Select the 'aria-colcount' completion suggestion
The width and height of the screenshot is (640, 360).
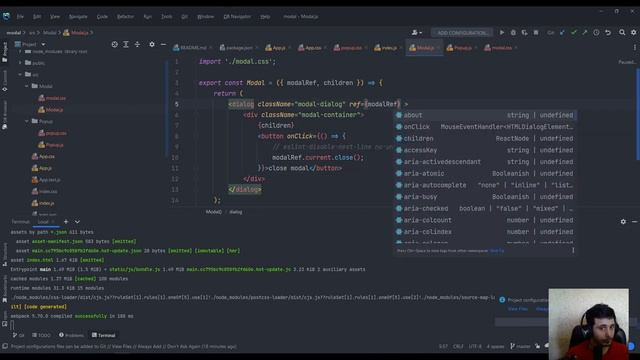[485, 220]
